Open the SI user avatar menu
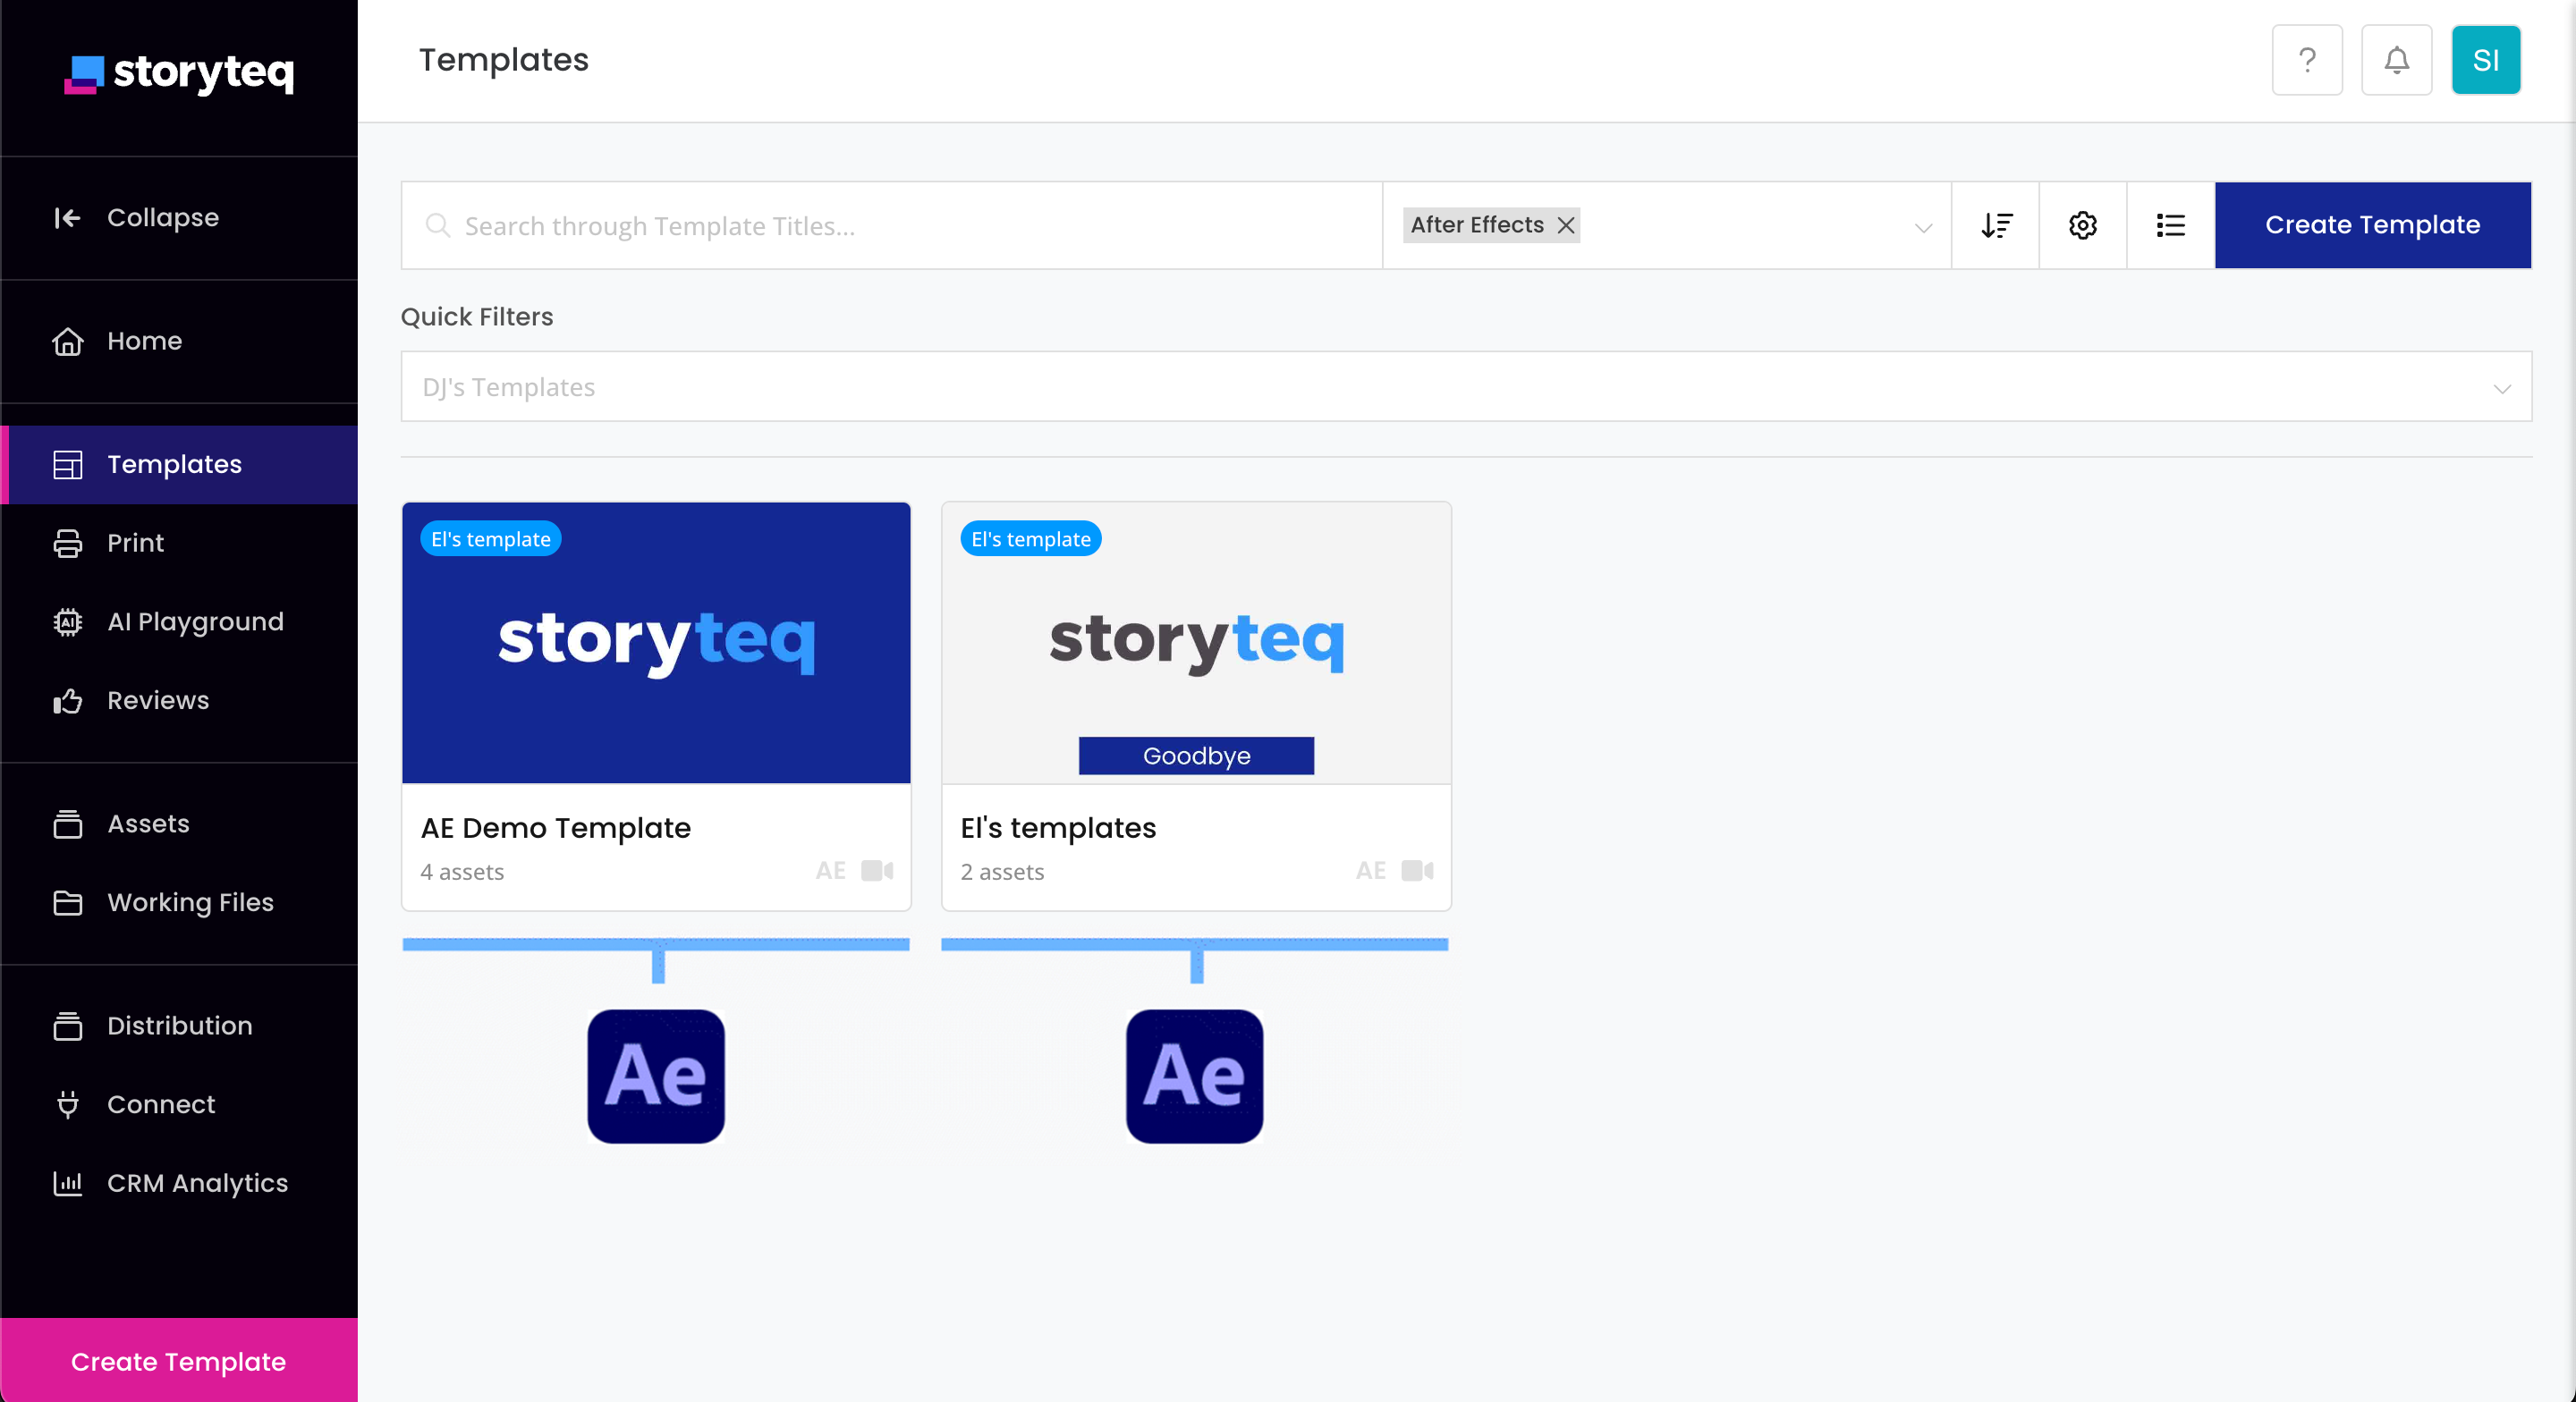Screen dimensions: 2576x1402 [x=2485, y=60]
